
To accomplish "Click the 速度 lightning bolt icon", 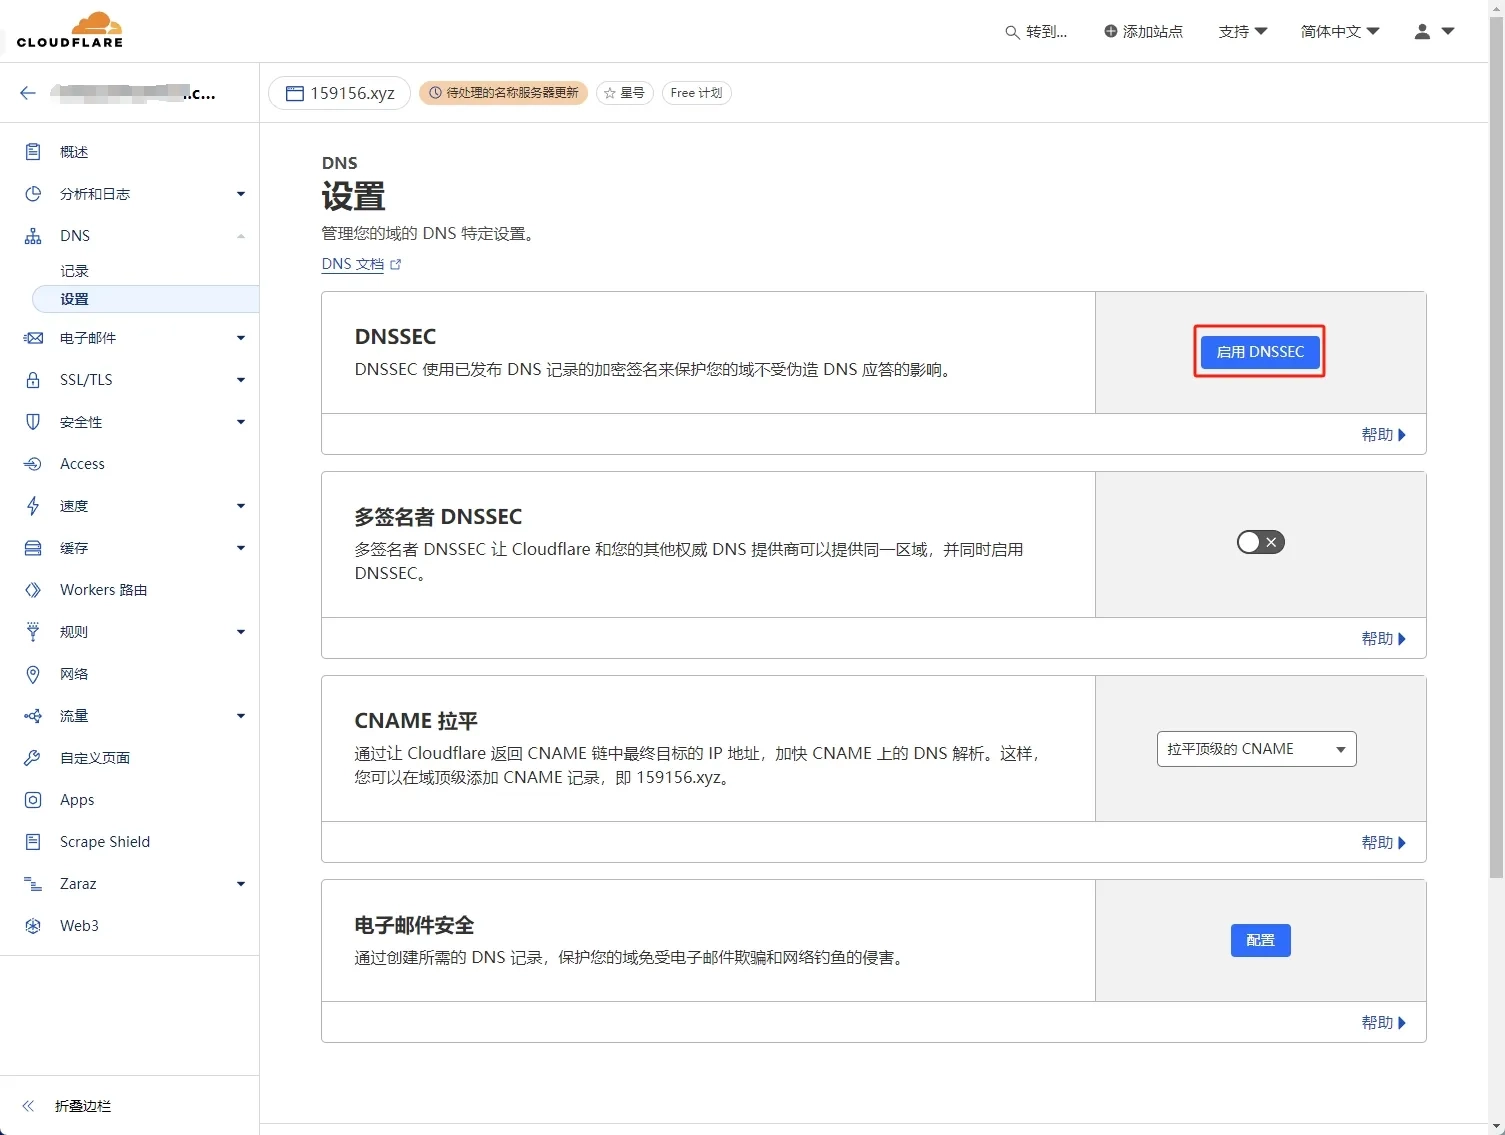I will 33,506.
